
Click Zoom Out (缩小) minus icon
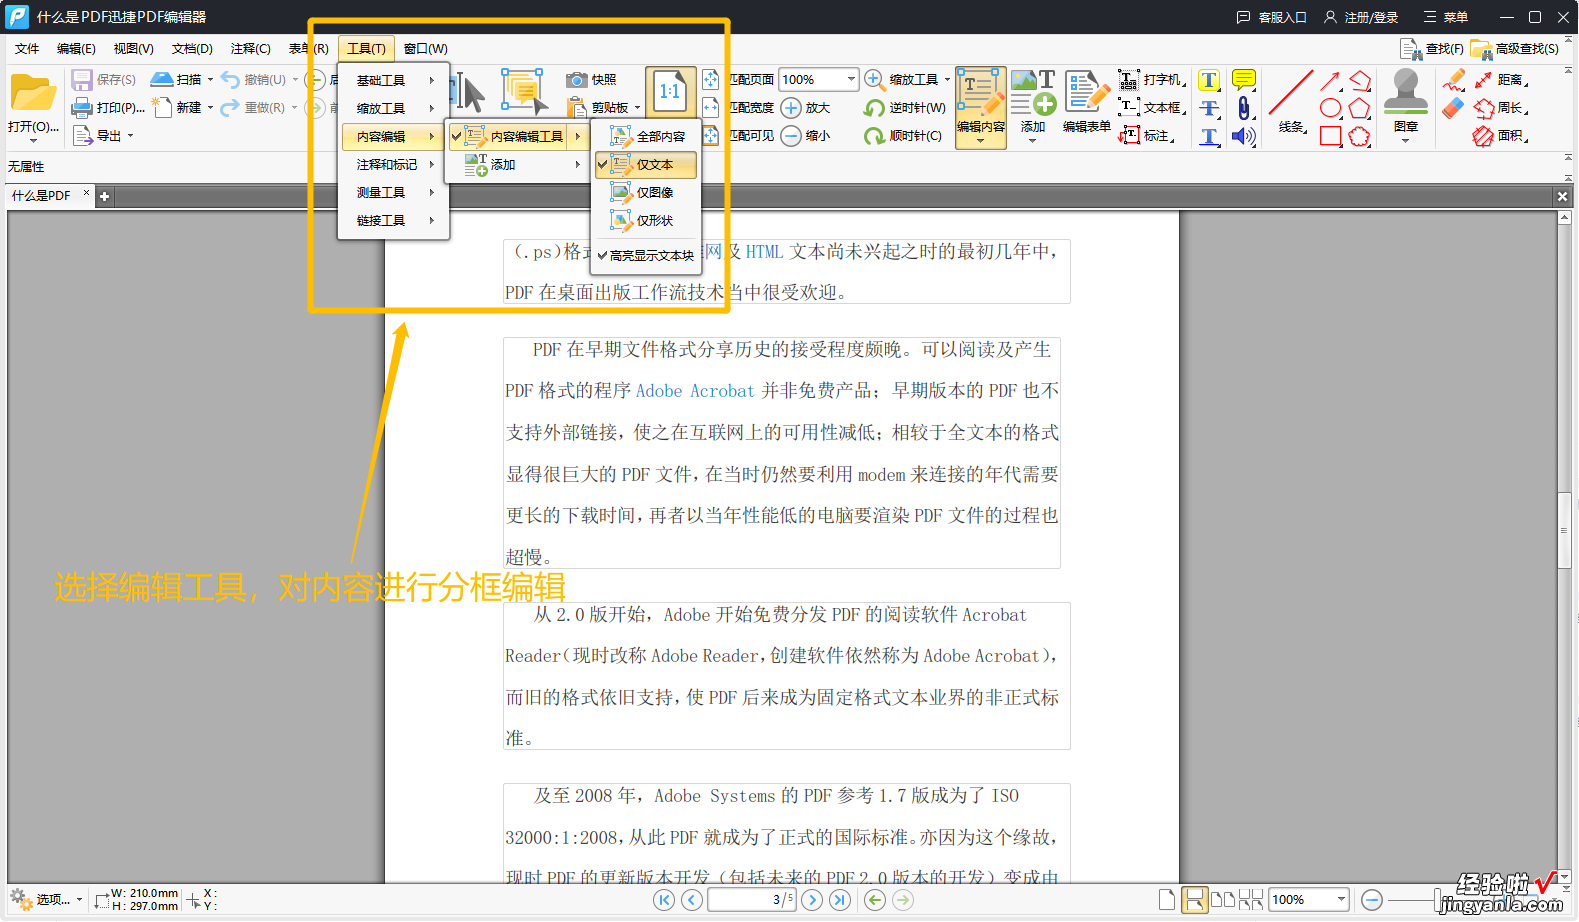[x=791, y=135]
